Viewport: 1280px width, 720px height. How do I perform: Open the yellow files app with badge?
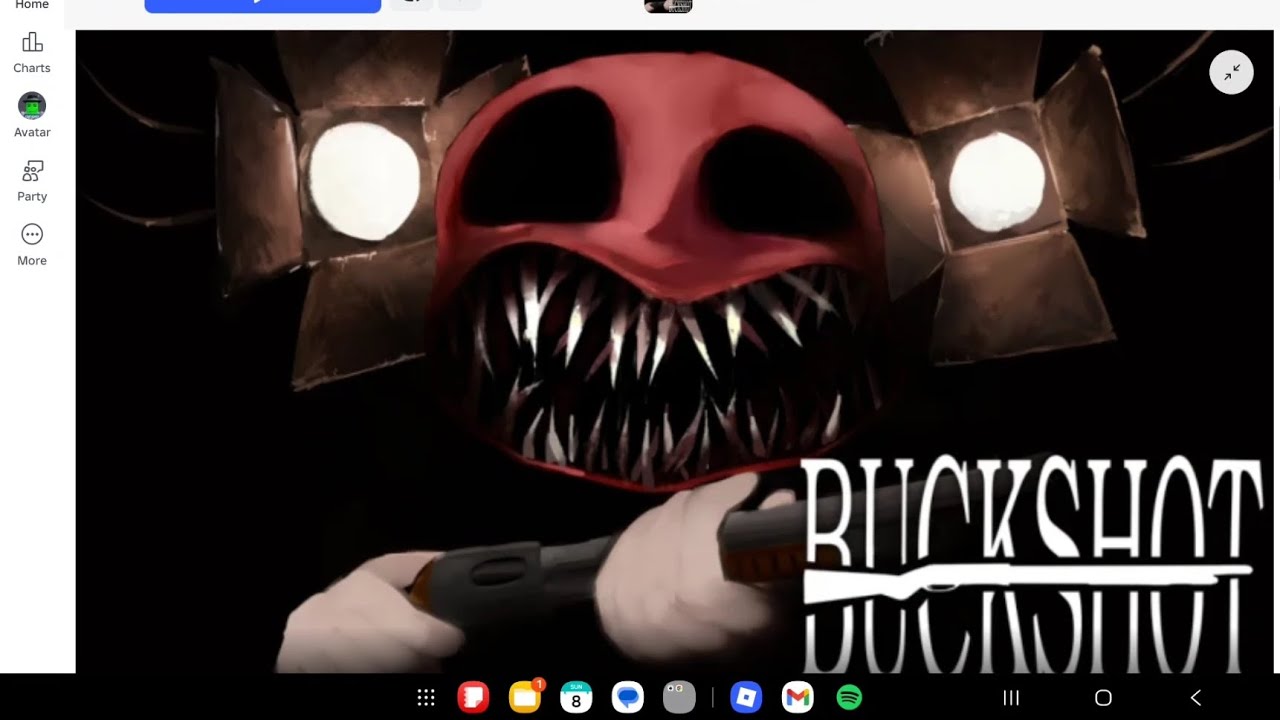coord(525,697)
